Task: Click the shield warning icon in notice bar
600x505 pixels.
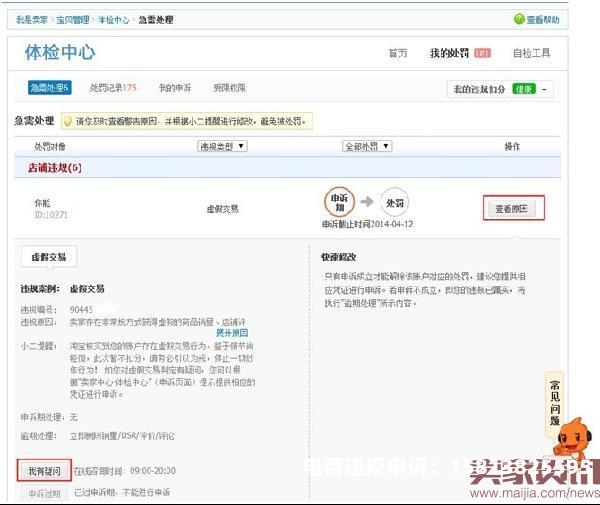Action: (x=68, y=121)
